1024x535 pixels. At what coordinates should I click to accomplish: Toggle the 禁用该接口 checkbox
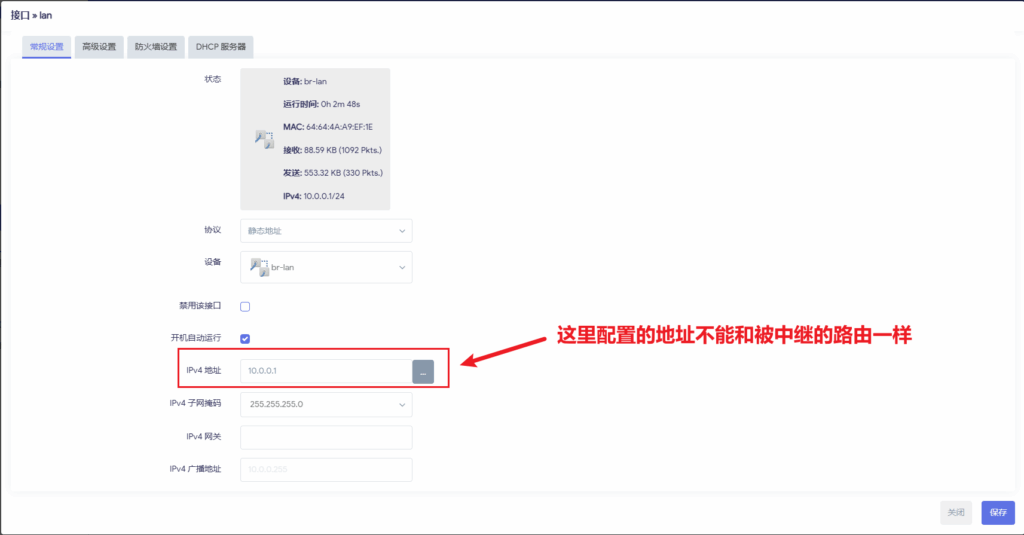click(245, 306)
